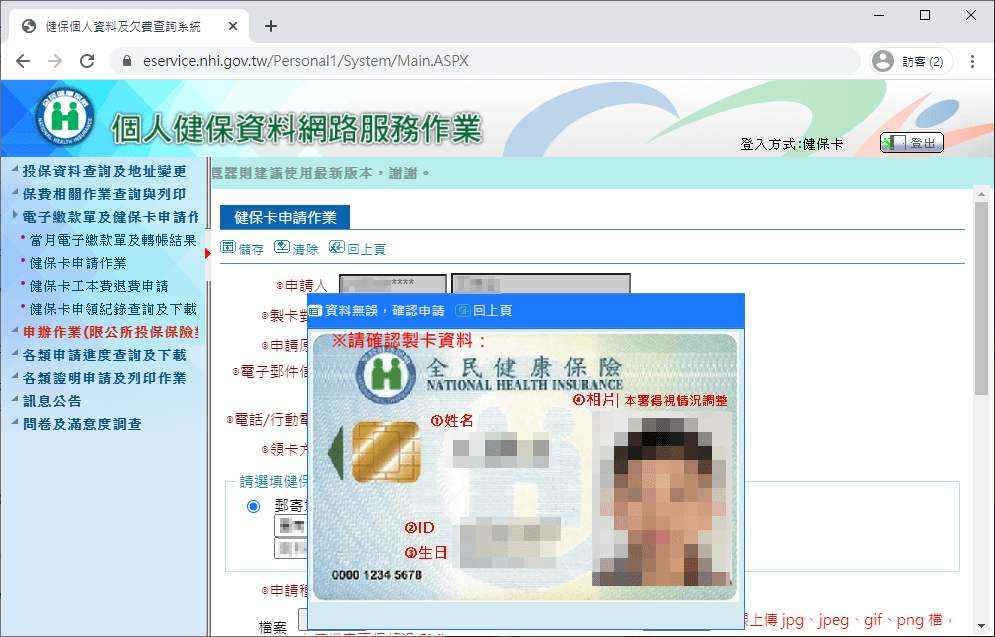Click the address bar URL
The image size is (995, 637).
point(306,61)
